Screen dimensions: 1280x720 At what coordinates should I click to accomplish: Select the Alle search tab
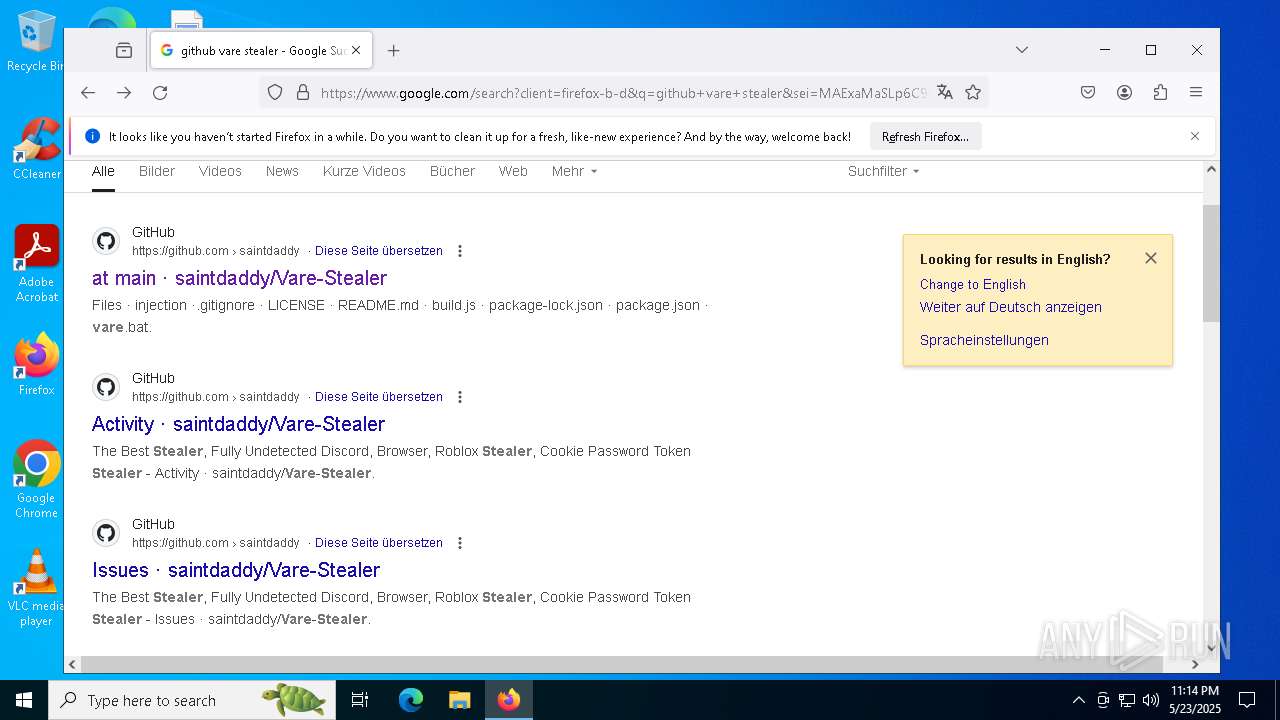click(103, 172)
